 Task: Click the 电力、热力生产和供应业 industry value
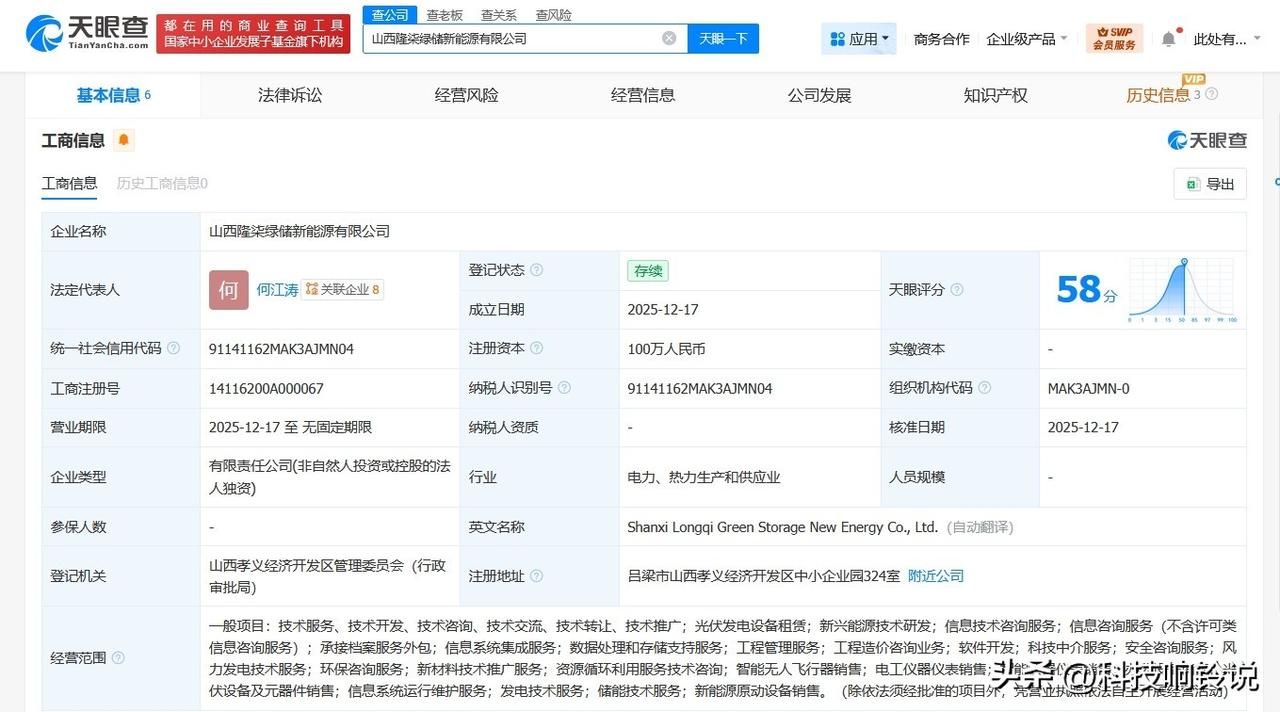coord(704,477)
